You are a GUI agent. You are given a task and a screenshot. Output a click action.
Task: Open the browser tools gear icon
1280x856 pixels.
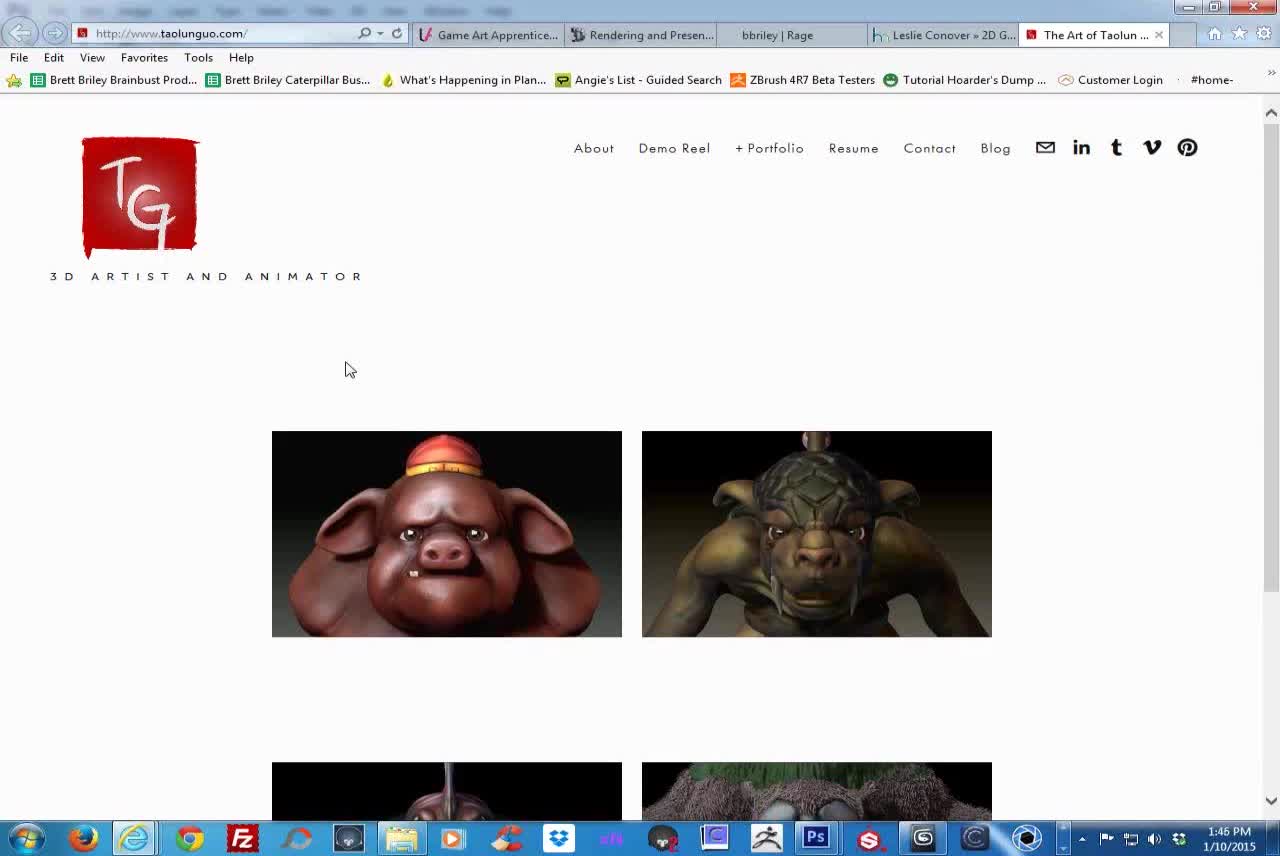tap(1264, 34)
